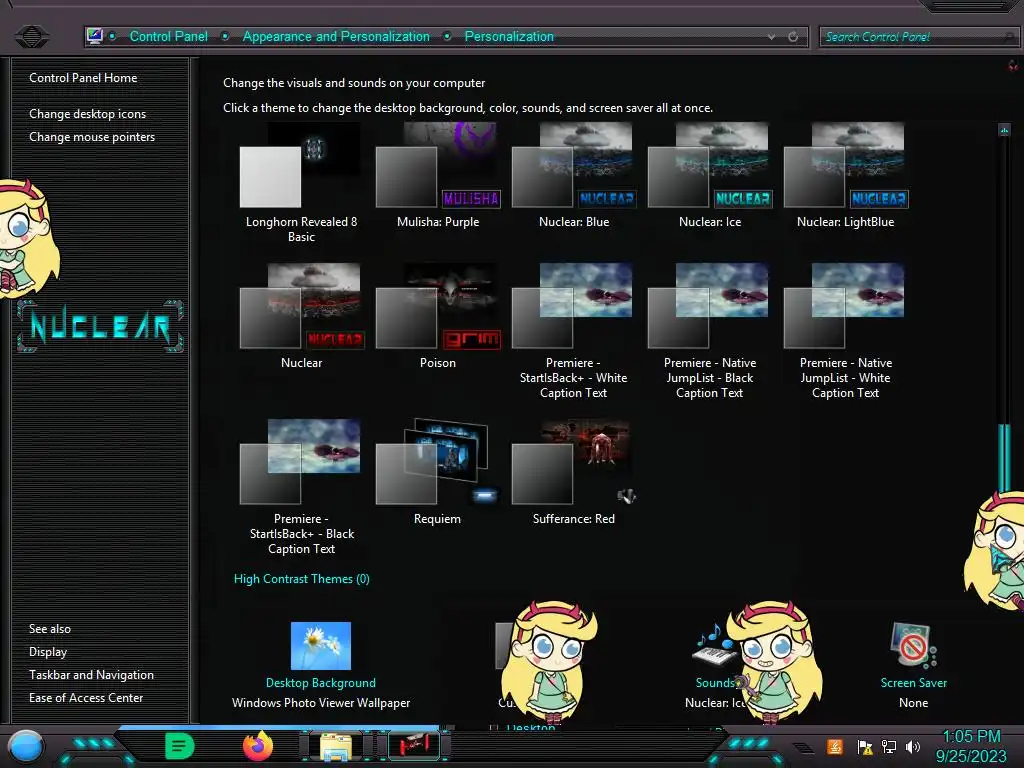1024x768 pixels.
Task: Choose the Nuclear: Blue theme
Action: coord(573,175)
